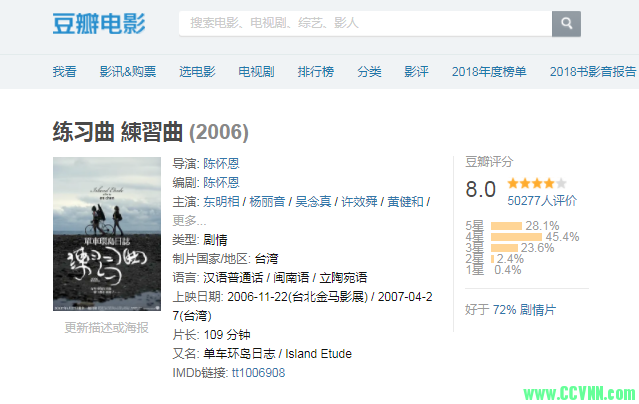Open actor 杨丽音 link
The height and width of the screenshot is (404, 639).
267,202
